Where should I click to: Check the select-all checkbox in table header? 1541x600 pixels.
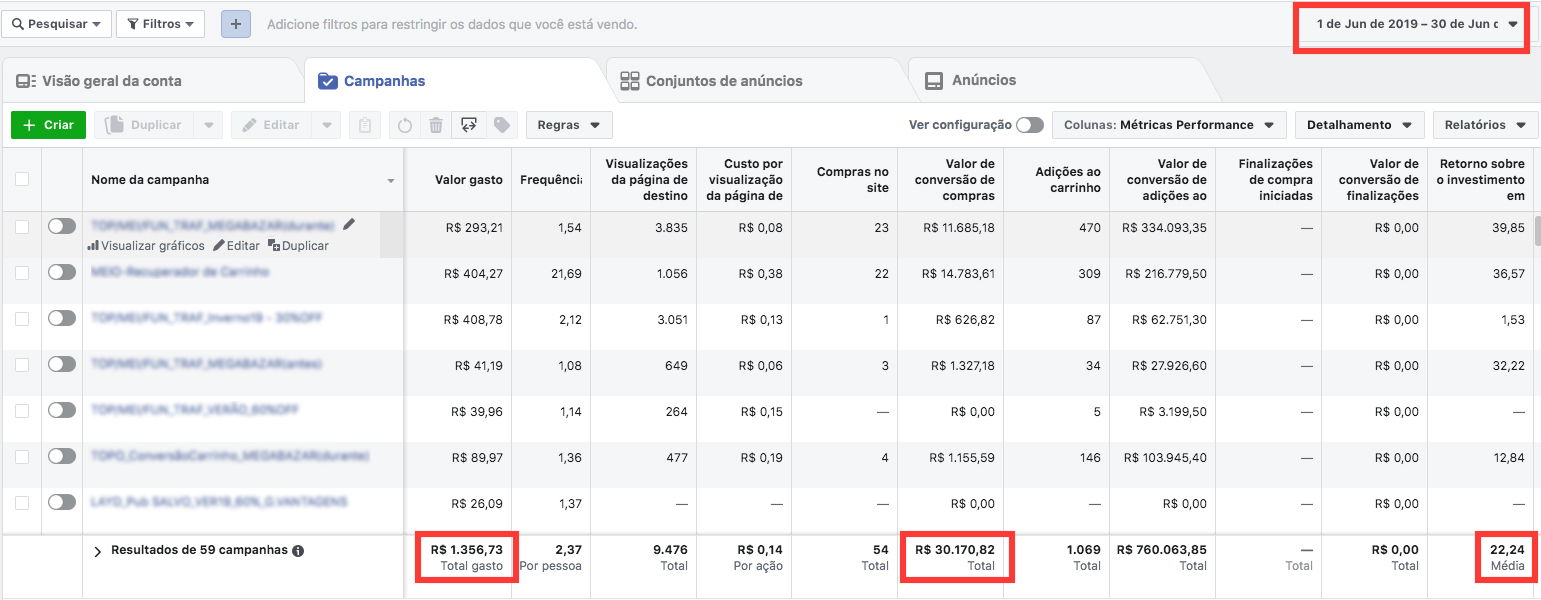[22, 180]
